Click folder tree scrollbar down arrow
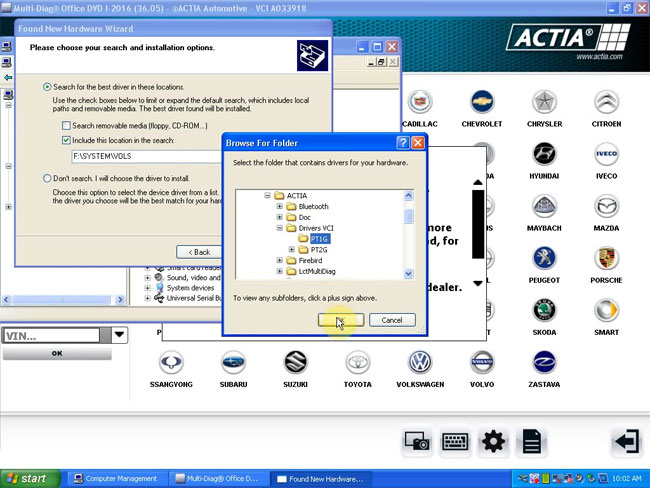 pos(408,273)
